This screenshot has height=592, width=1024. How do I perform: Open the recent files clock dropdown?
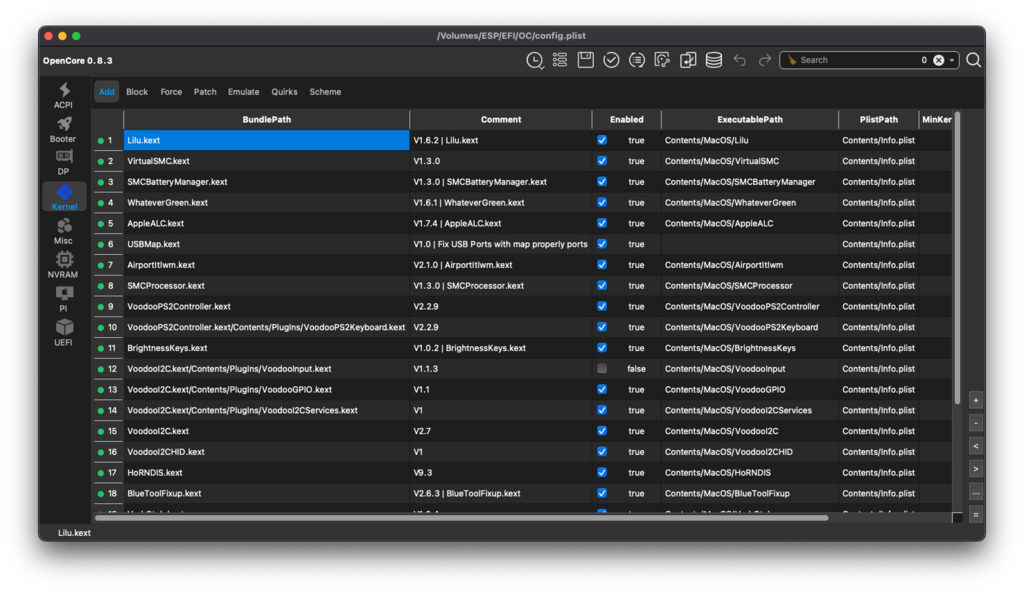(x=536, y=60)
